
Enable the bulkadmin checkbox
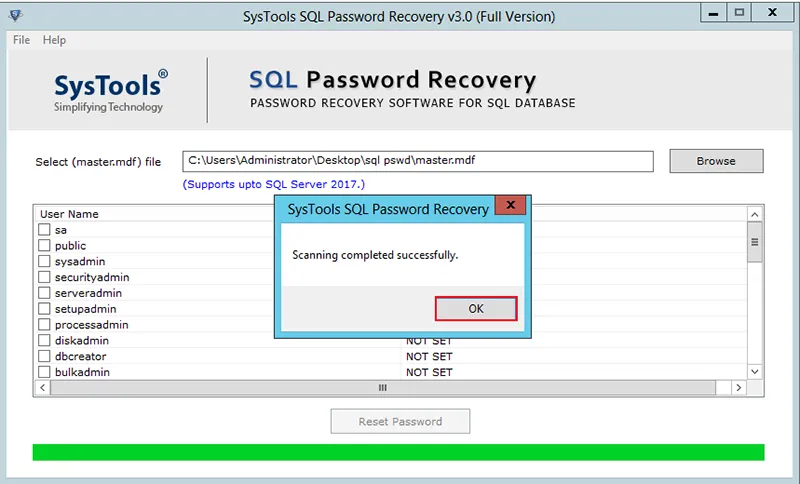(44, 373)
